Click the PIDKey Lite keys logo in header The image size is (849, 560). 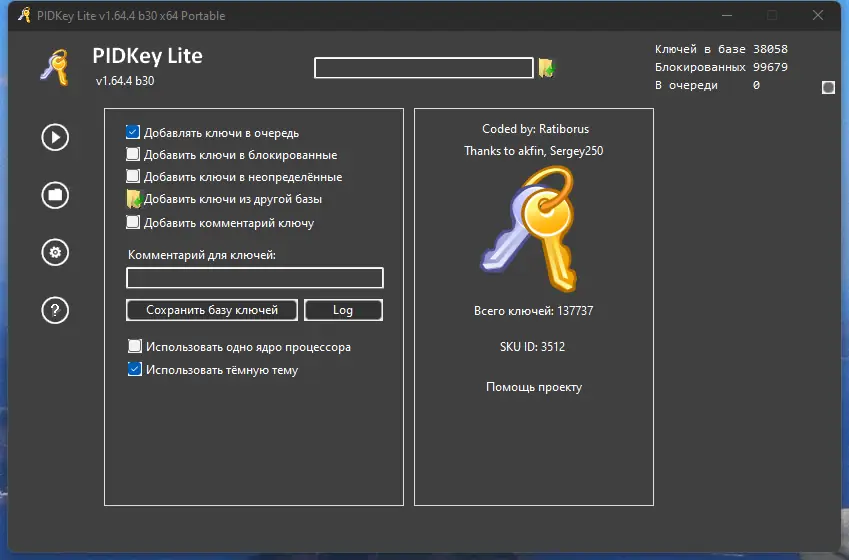[55, 67]
